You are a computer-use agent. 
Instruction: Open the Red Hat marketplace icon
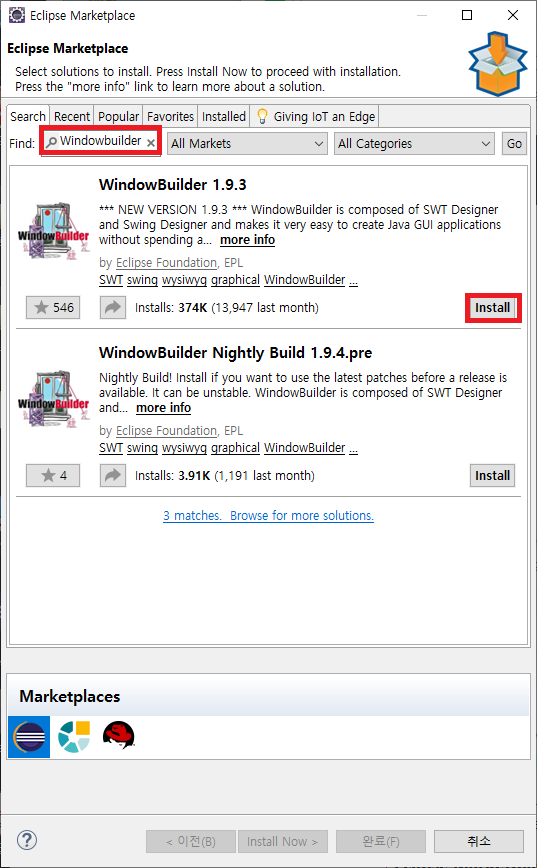118,735
